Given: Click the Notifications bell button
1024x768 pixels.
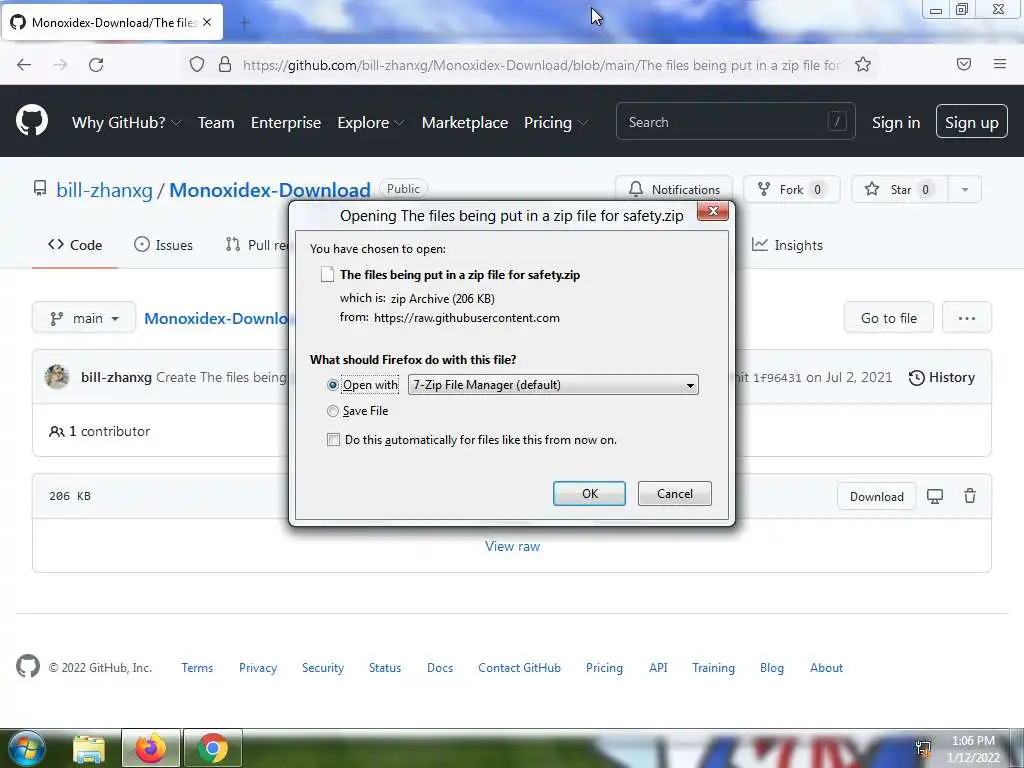Looking at the screenshot, I should pyautogui.click(x=674, y=189).
